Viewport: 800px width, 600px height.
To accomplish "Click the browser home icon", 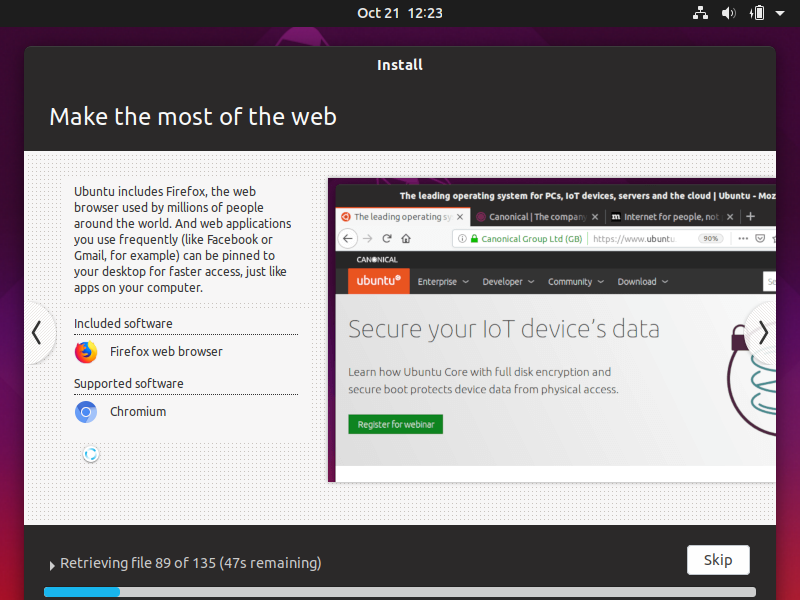I will pyautogui.click(x=406, y=238).
